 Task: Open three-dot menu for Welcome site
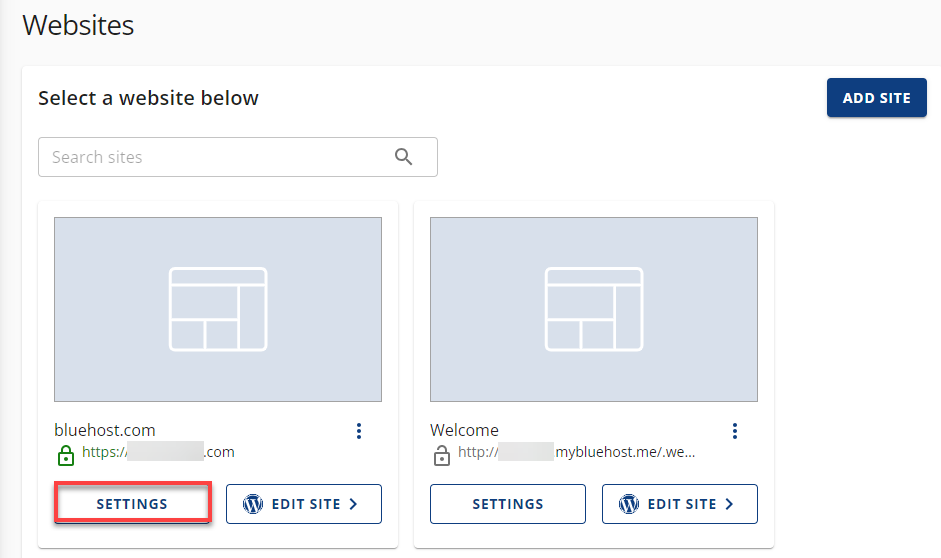coord(735,431)
